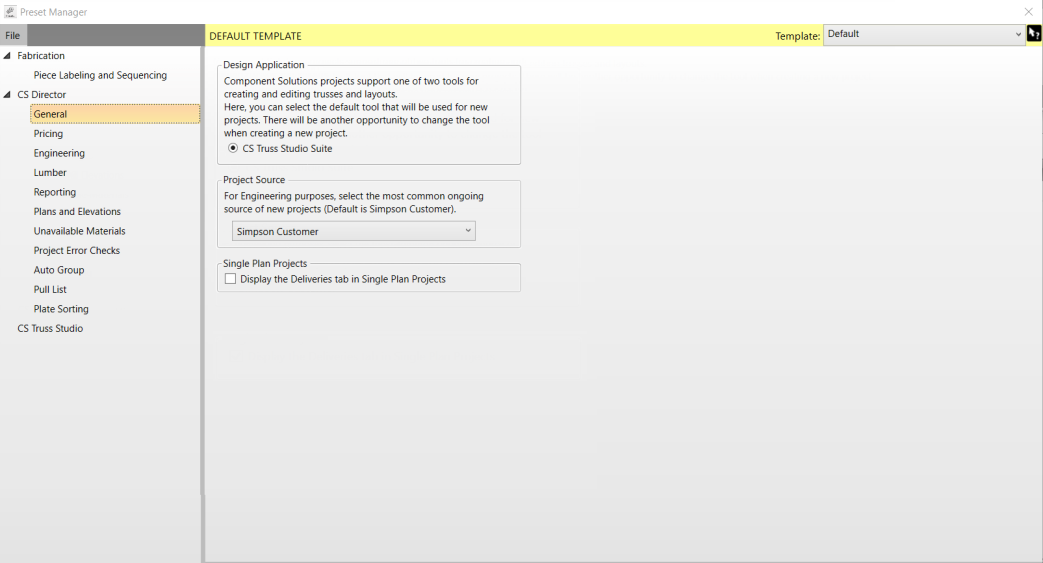1043x563 pixels.
Task: Open Project Error Checks settings
Action: click(x=76, y=250)
